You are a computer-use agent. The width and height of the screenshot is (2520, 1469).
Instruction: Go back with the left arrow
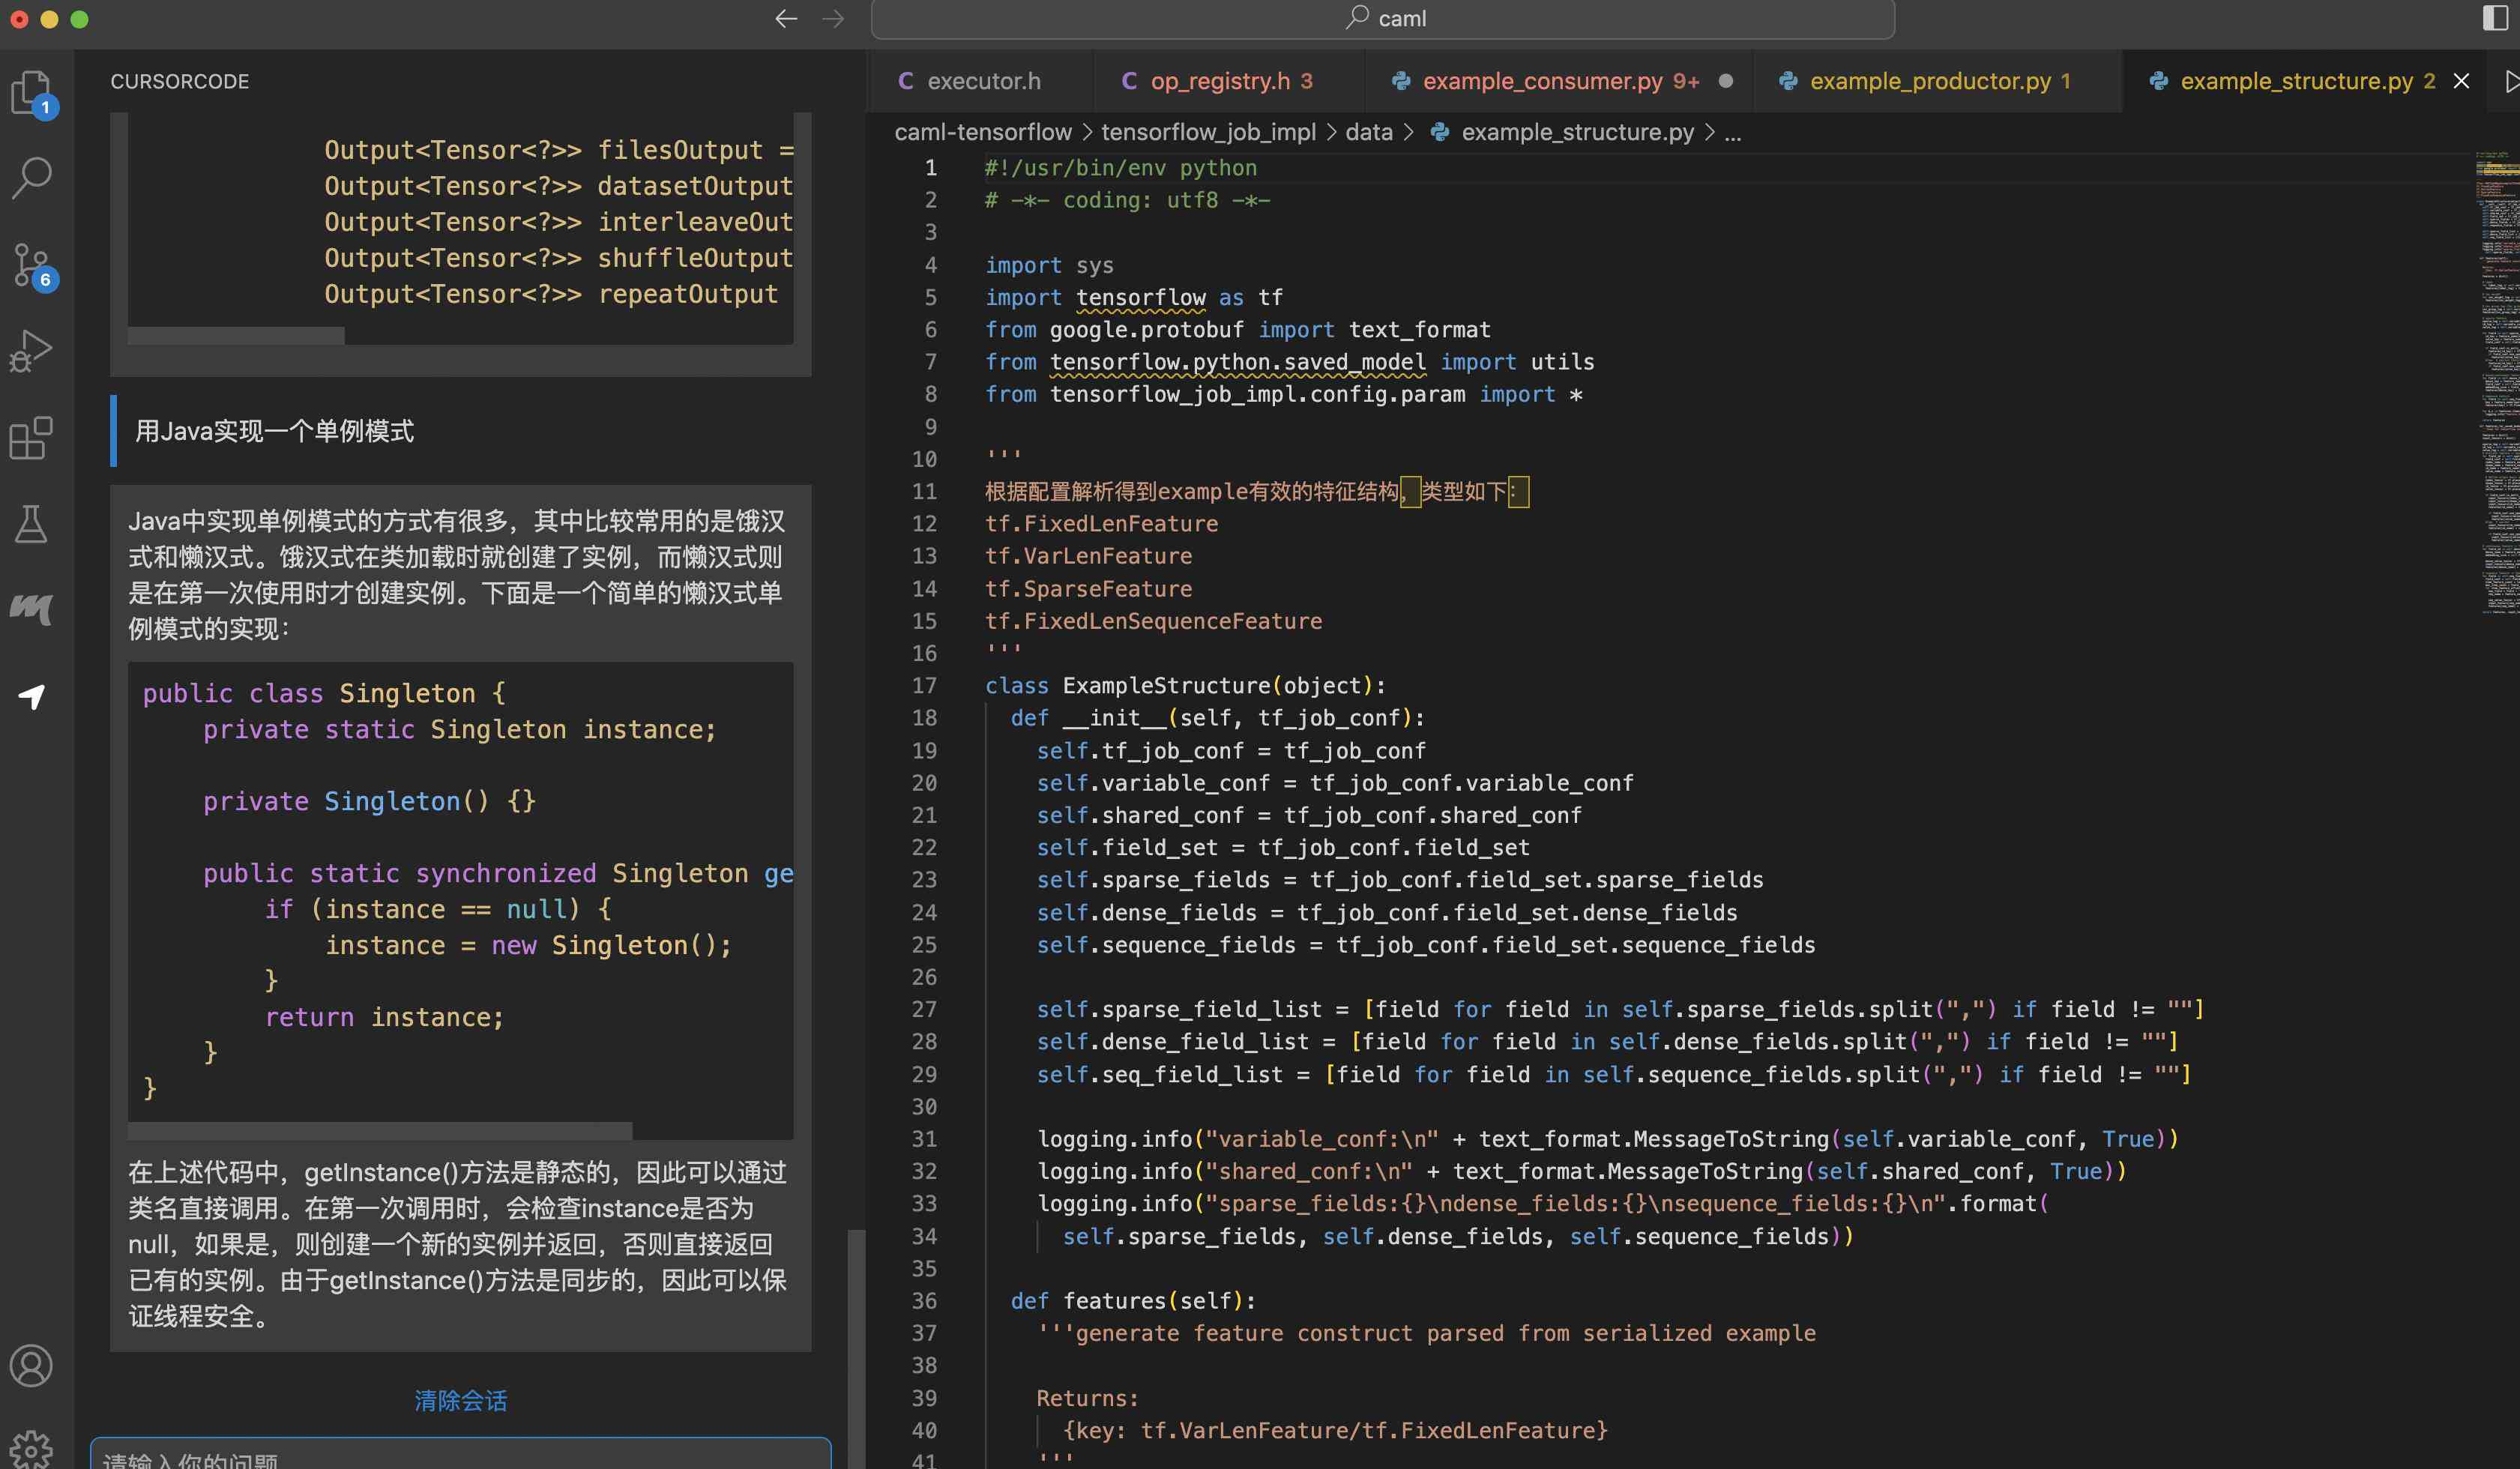pyautogui.click(x=786, y=19)
